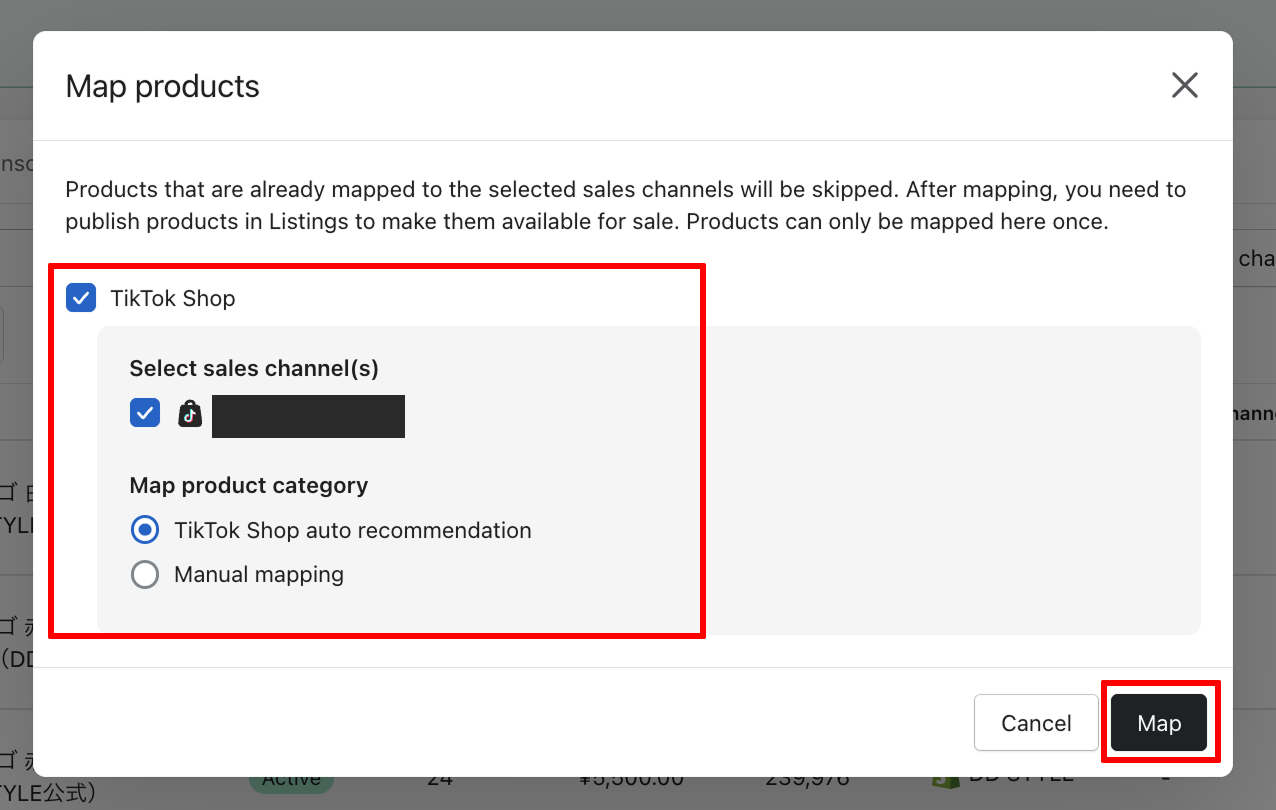Click the "Map products" dialog title
This screenshot has height=810, width=1276.
click(x=162, y=87)
